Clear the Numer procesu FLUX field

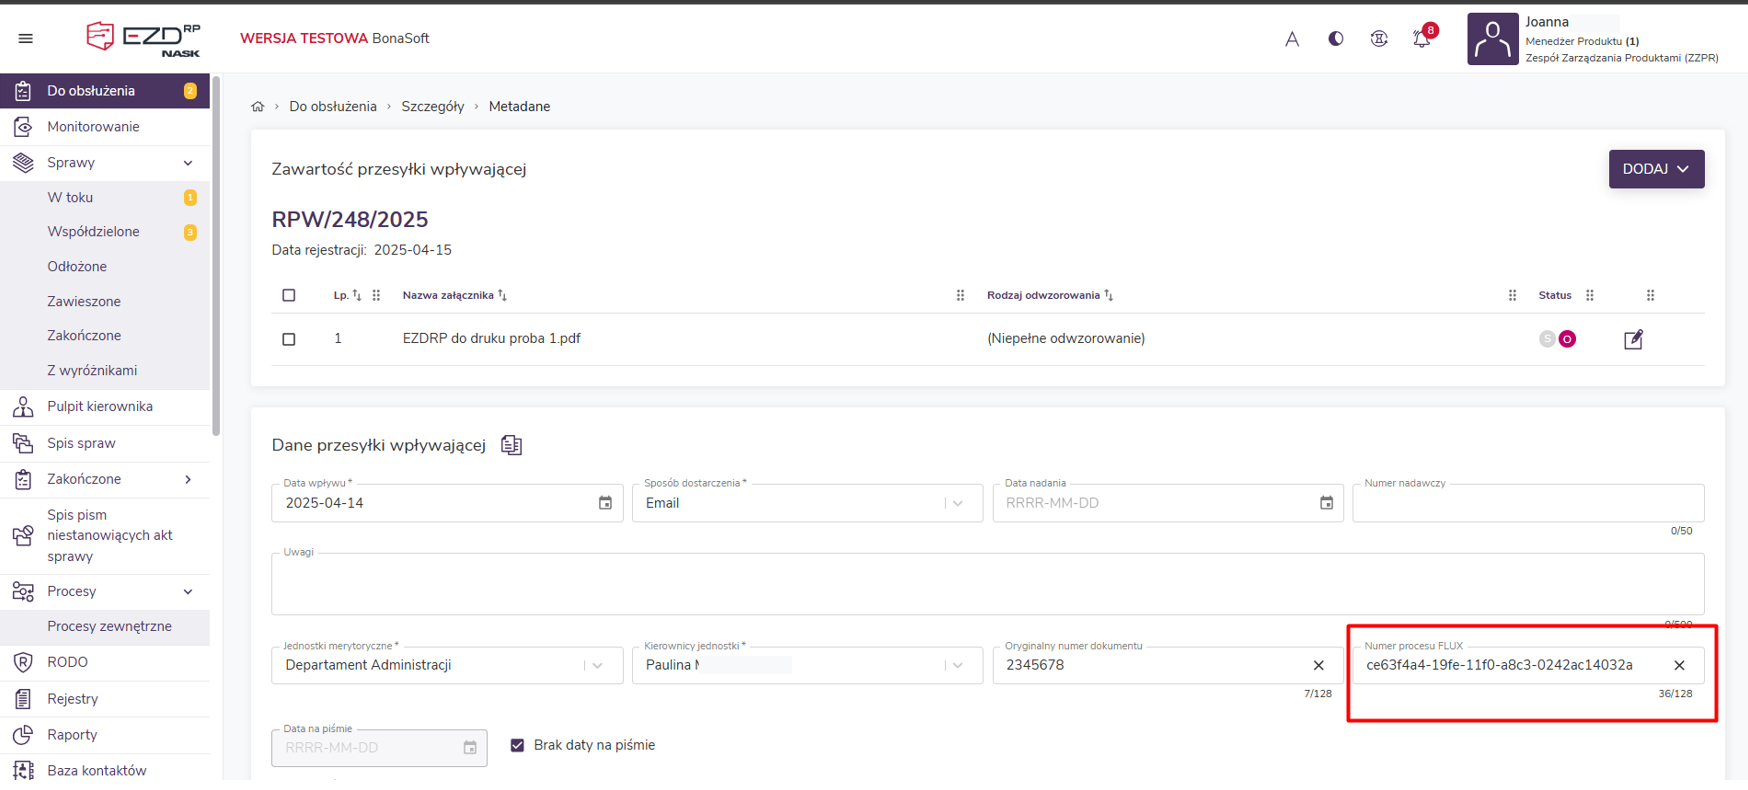tap(1679, 665)
